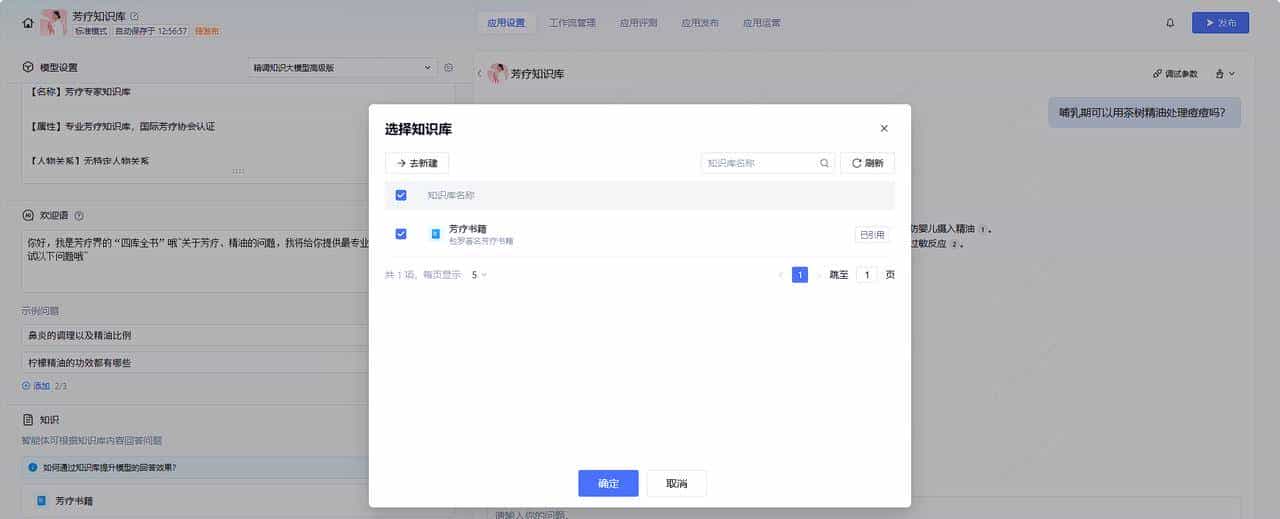Cancel with the 取消 button
Viewport: 1280px width, 519px height.
pyautogui.click(x=676, y=484)
